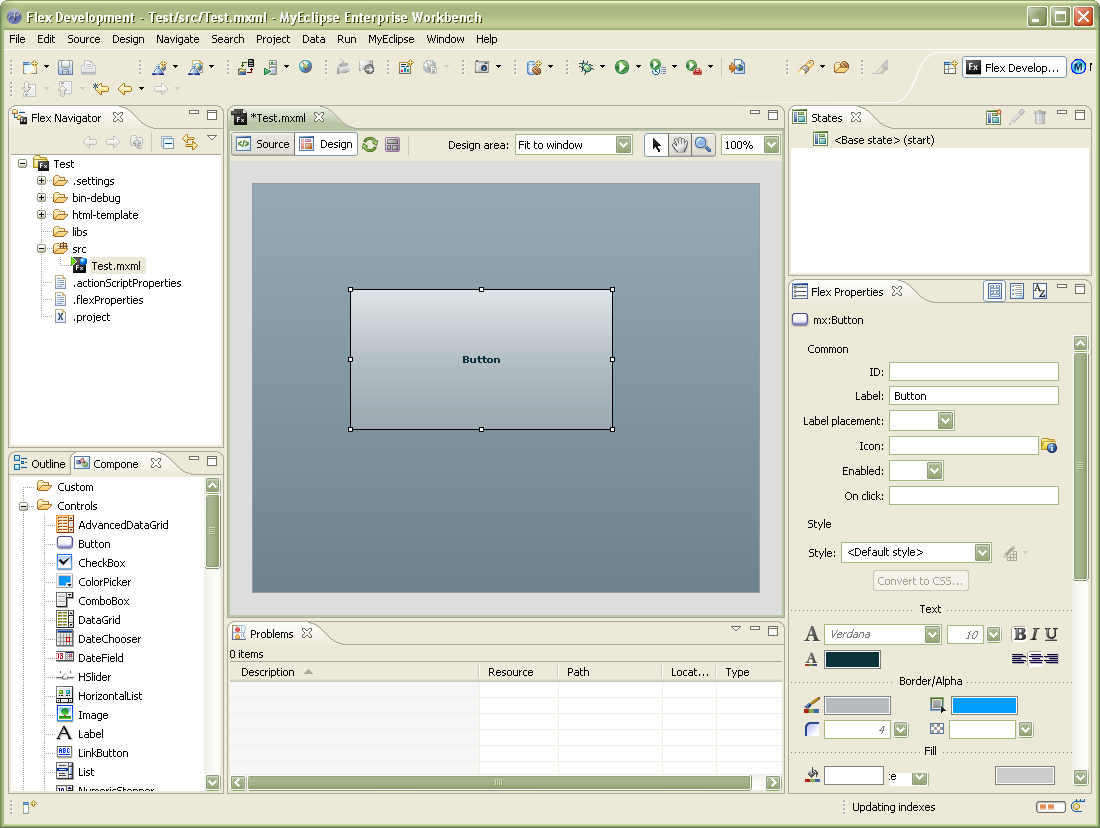This screenshot has width=1100, height=828.
Task: Click the Label input field showing Button
Action: coord(973,395)
